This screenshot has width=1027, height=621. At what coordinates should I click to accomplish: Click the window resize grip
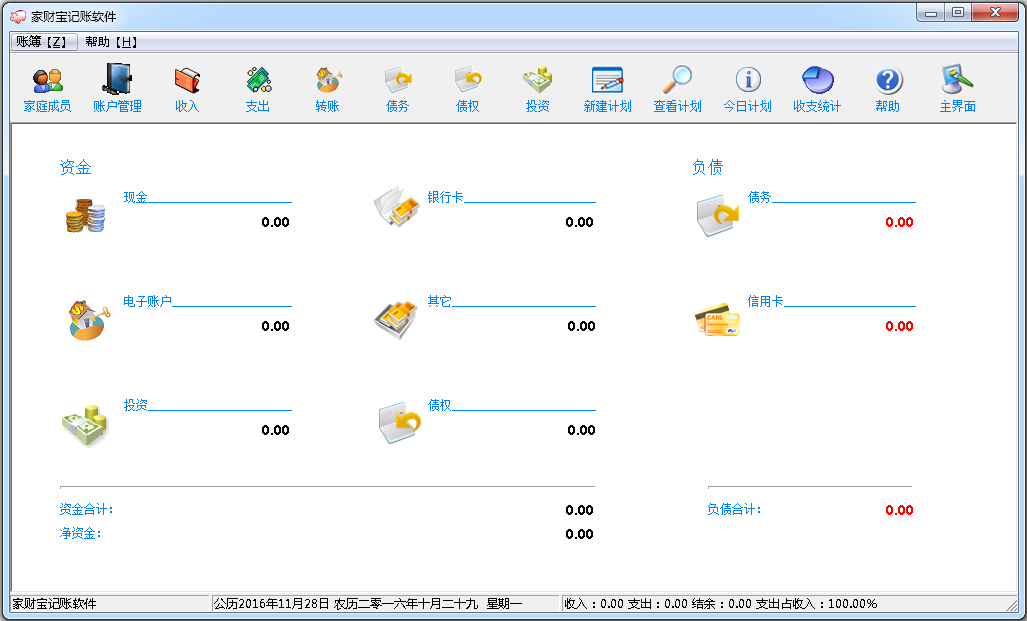pyautogui.click(x=1012, y=605)
